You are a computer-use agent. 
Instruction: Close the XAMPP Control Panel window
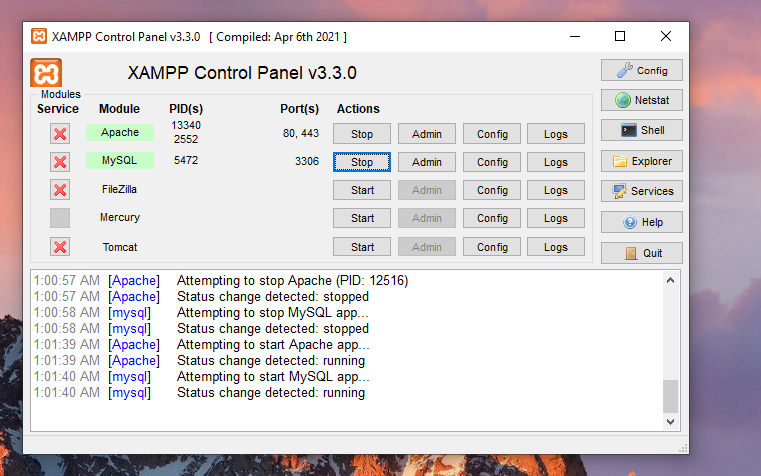tap(666, 36)
